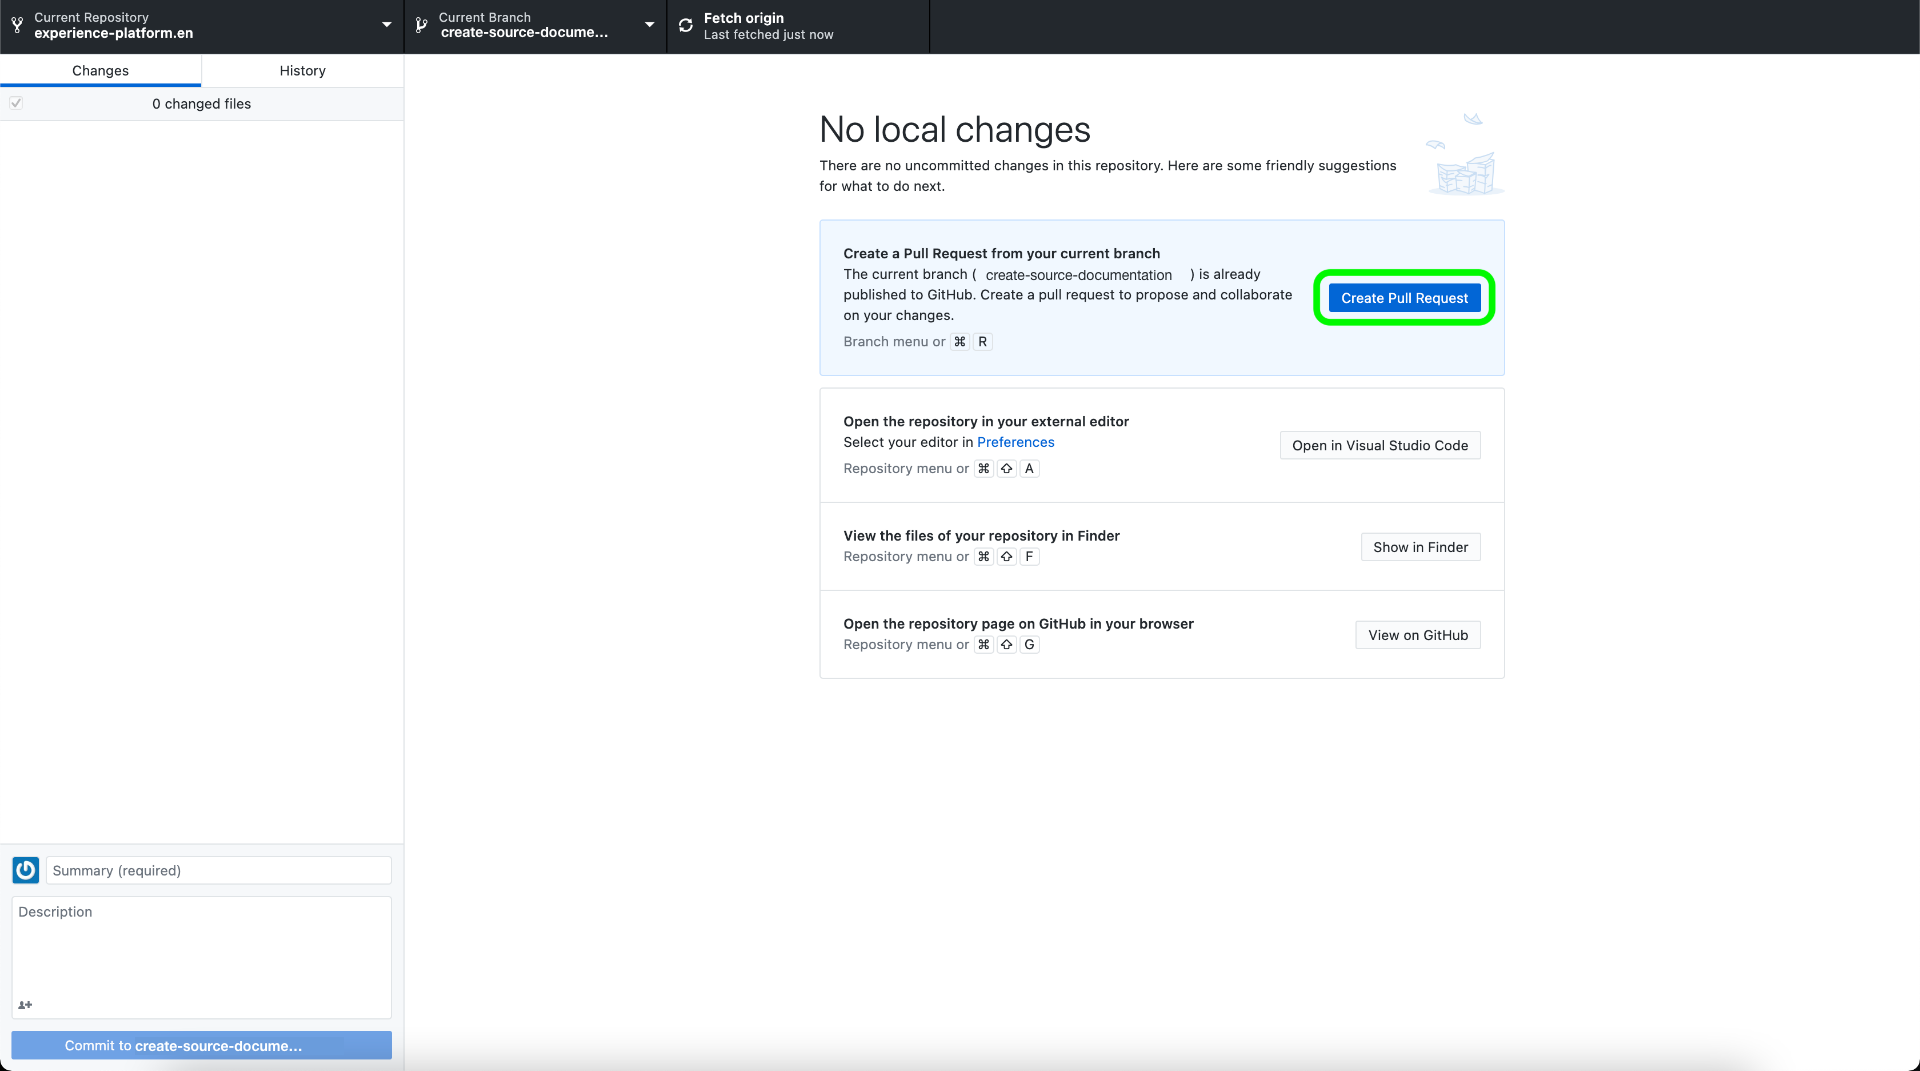
Task: Click the Create Pull Request button
Action: click(1404, 298)
